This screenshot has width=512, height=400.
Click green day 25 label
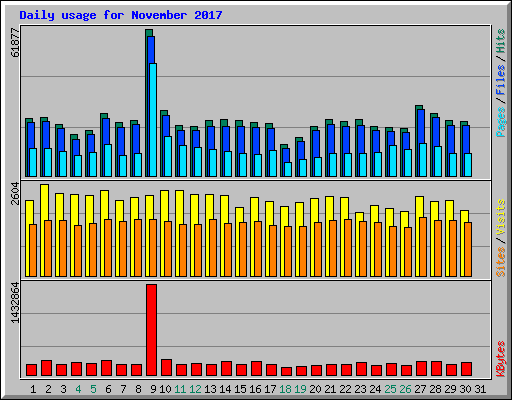390,389
